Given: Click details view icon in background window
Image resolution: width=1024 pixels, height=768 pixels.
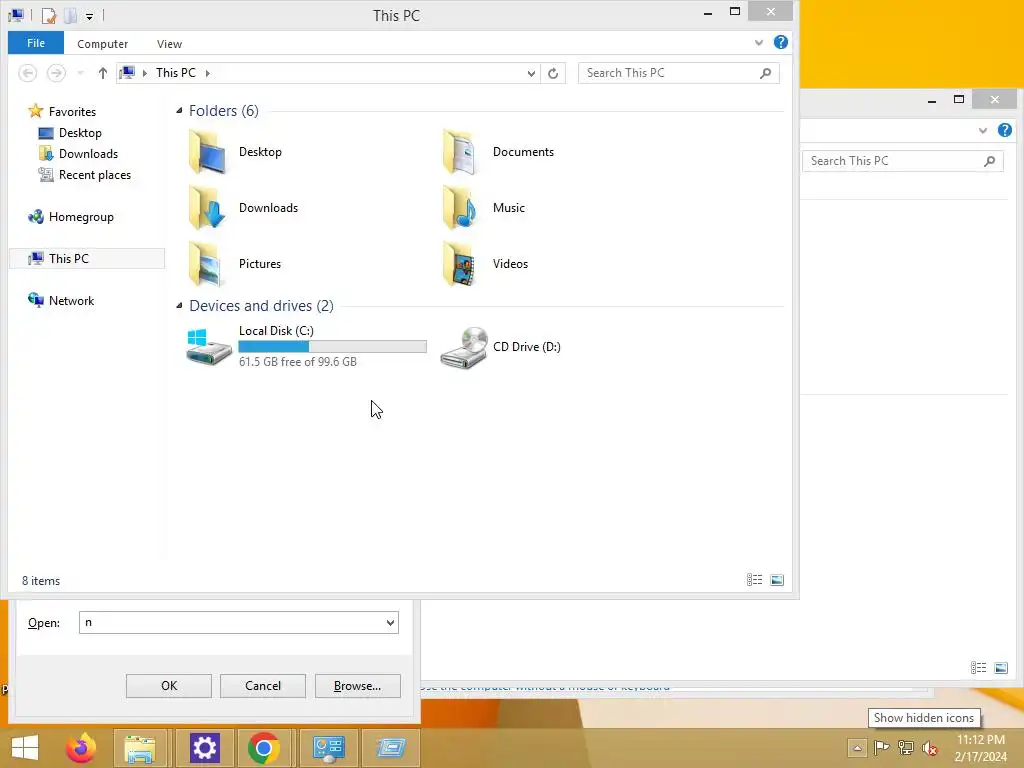Looking at the screenshot, I should (978, 667).
